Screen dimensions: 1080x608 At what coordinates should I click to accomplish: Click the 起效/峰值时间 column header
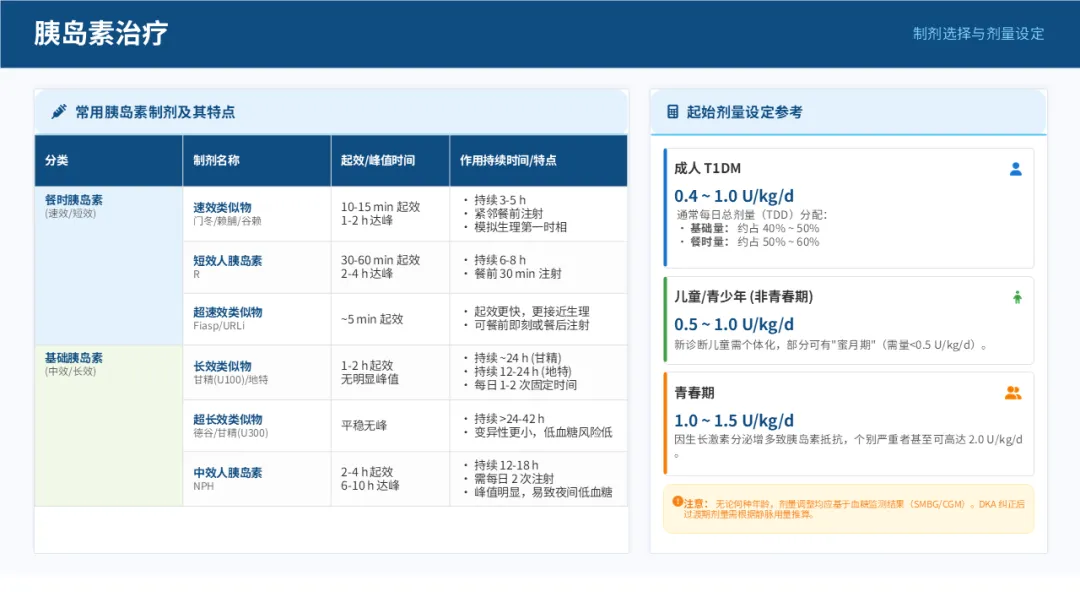[x=391, y=160]
